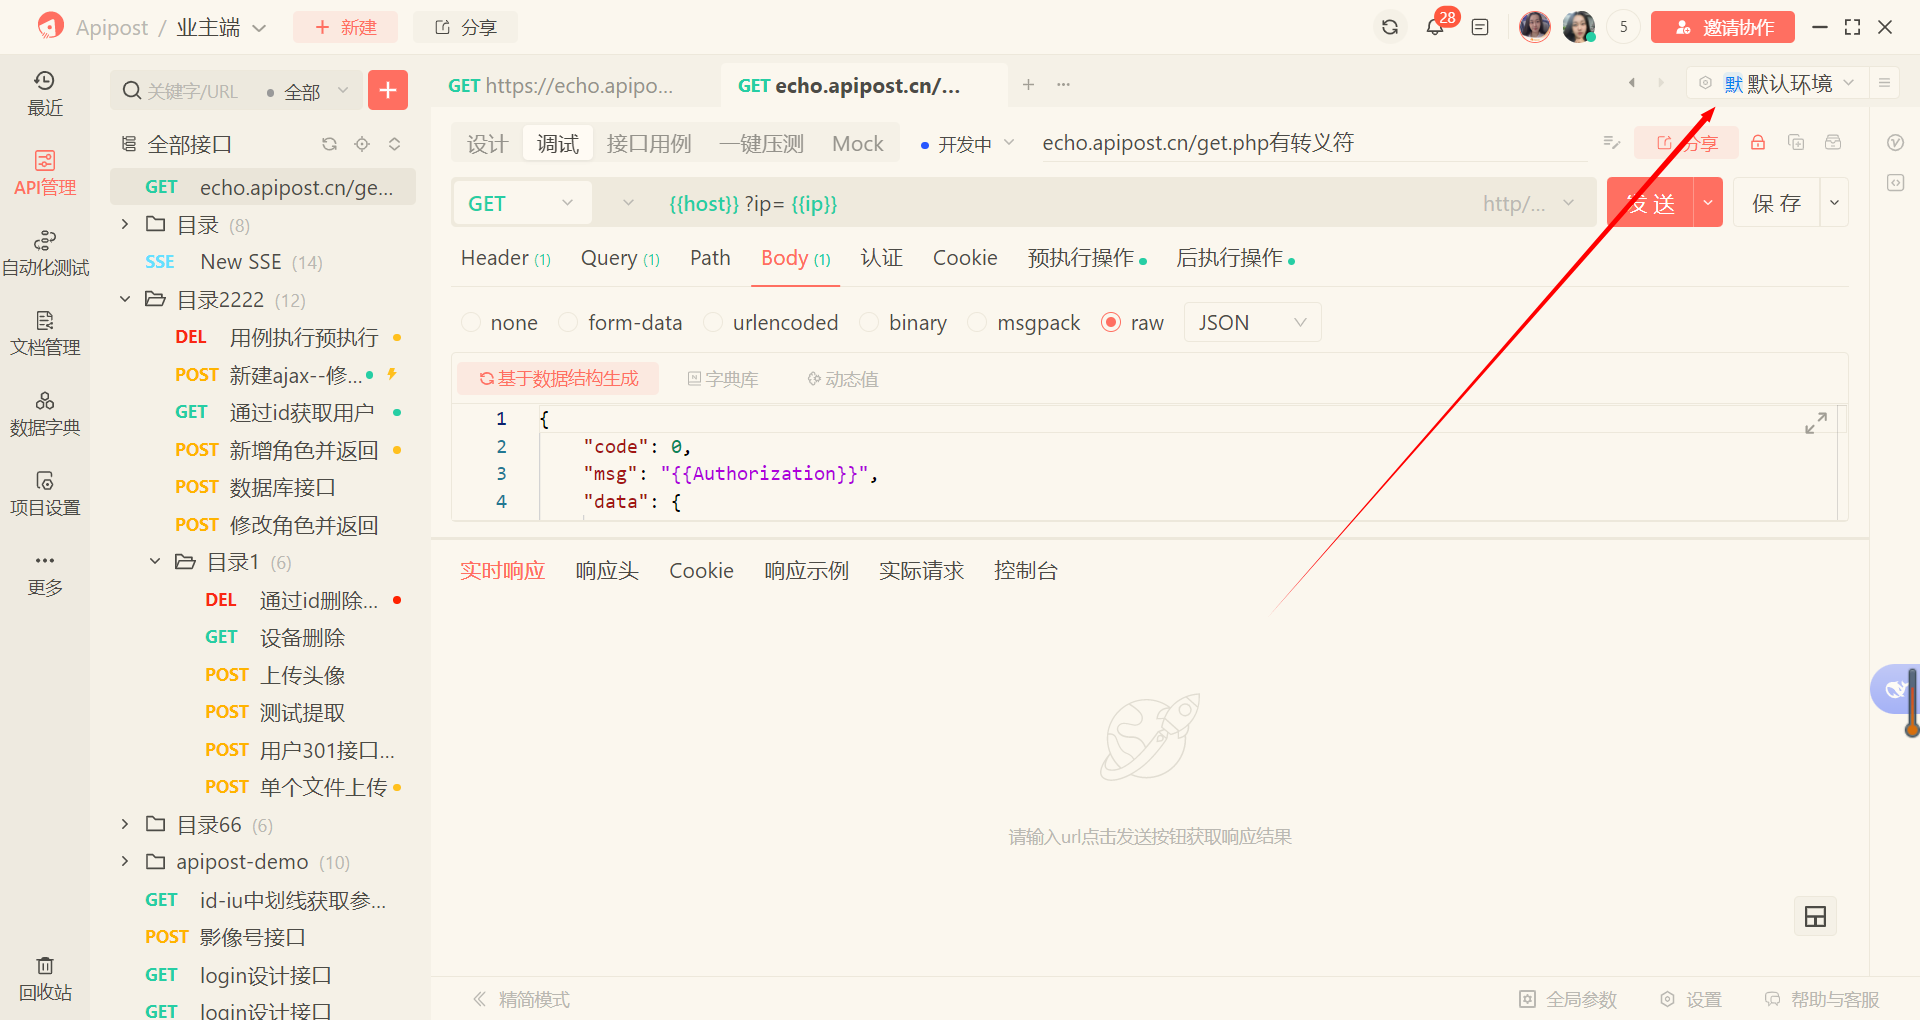Image resolution: width=1920 pixels, height=1020 pixels.
Task: Open the 最近 recent sidebar icon
Action: [45, 93]
